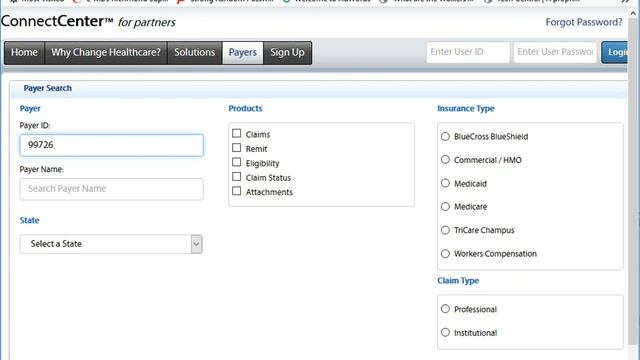Open the Home navigation tab
640x360 pixels.
click(x=24, y=53)
